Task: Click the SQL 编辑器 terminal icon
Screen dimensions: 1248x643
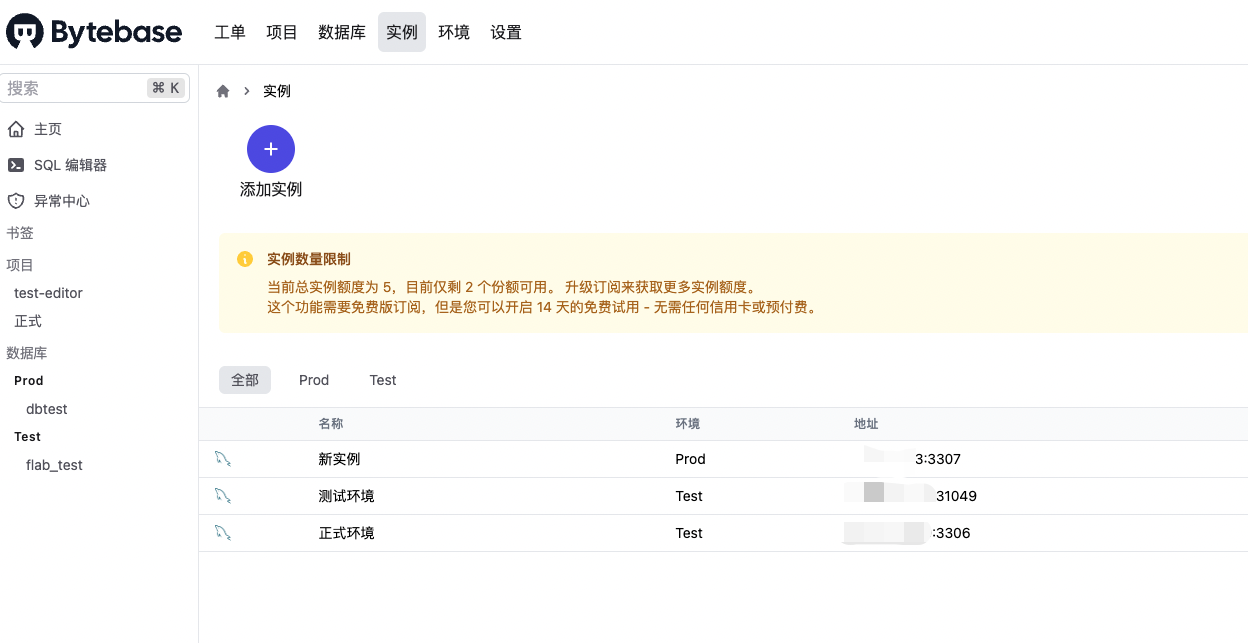Action: pyautogui.click(x=16, y=165)
